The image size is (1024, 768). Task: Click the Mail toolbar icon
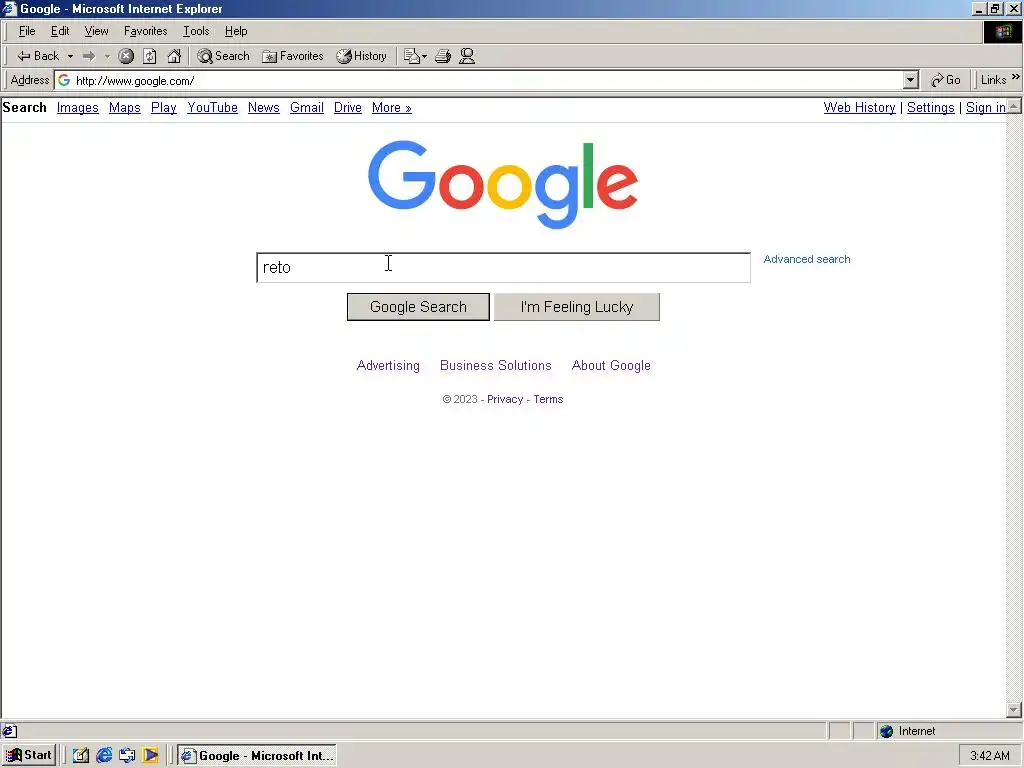point(415,56)
